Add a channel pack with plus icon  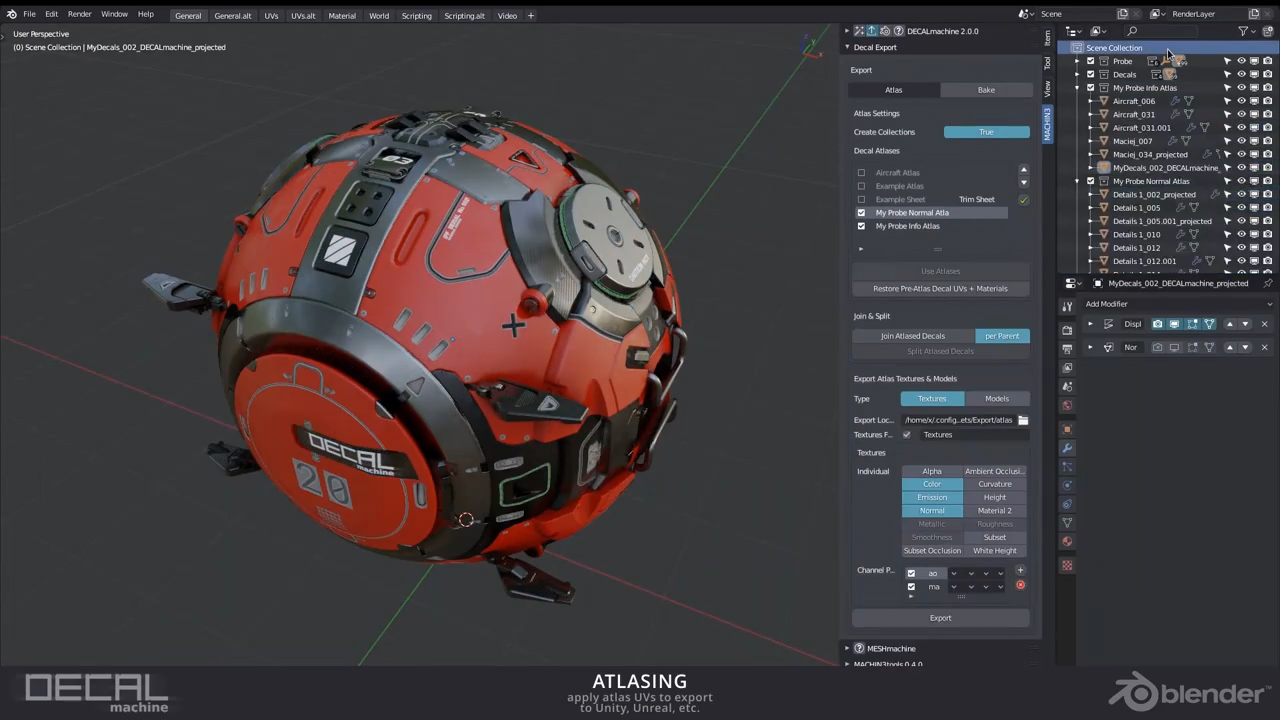[x=1020, y=571]
